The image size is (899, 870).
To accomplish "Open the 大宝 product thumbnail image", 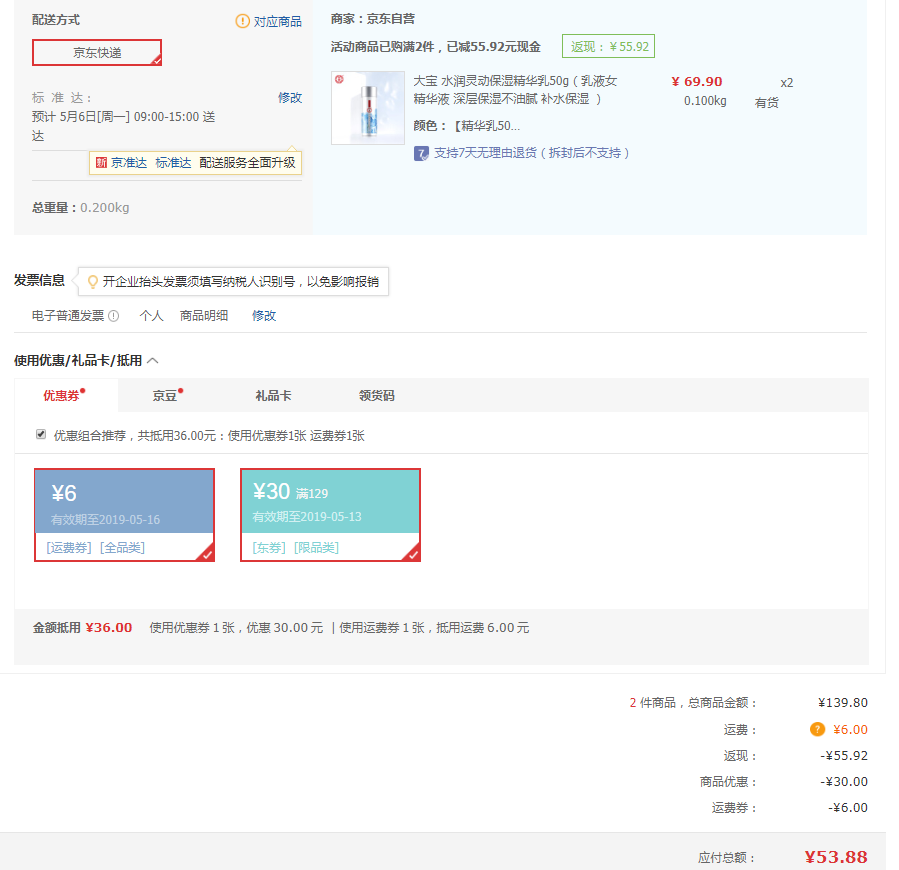I will pyautogui.click(x=368, y=108).
